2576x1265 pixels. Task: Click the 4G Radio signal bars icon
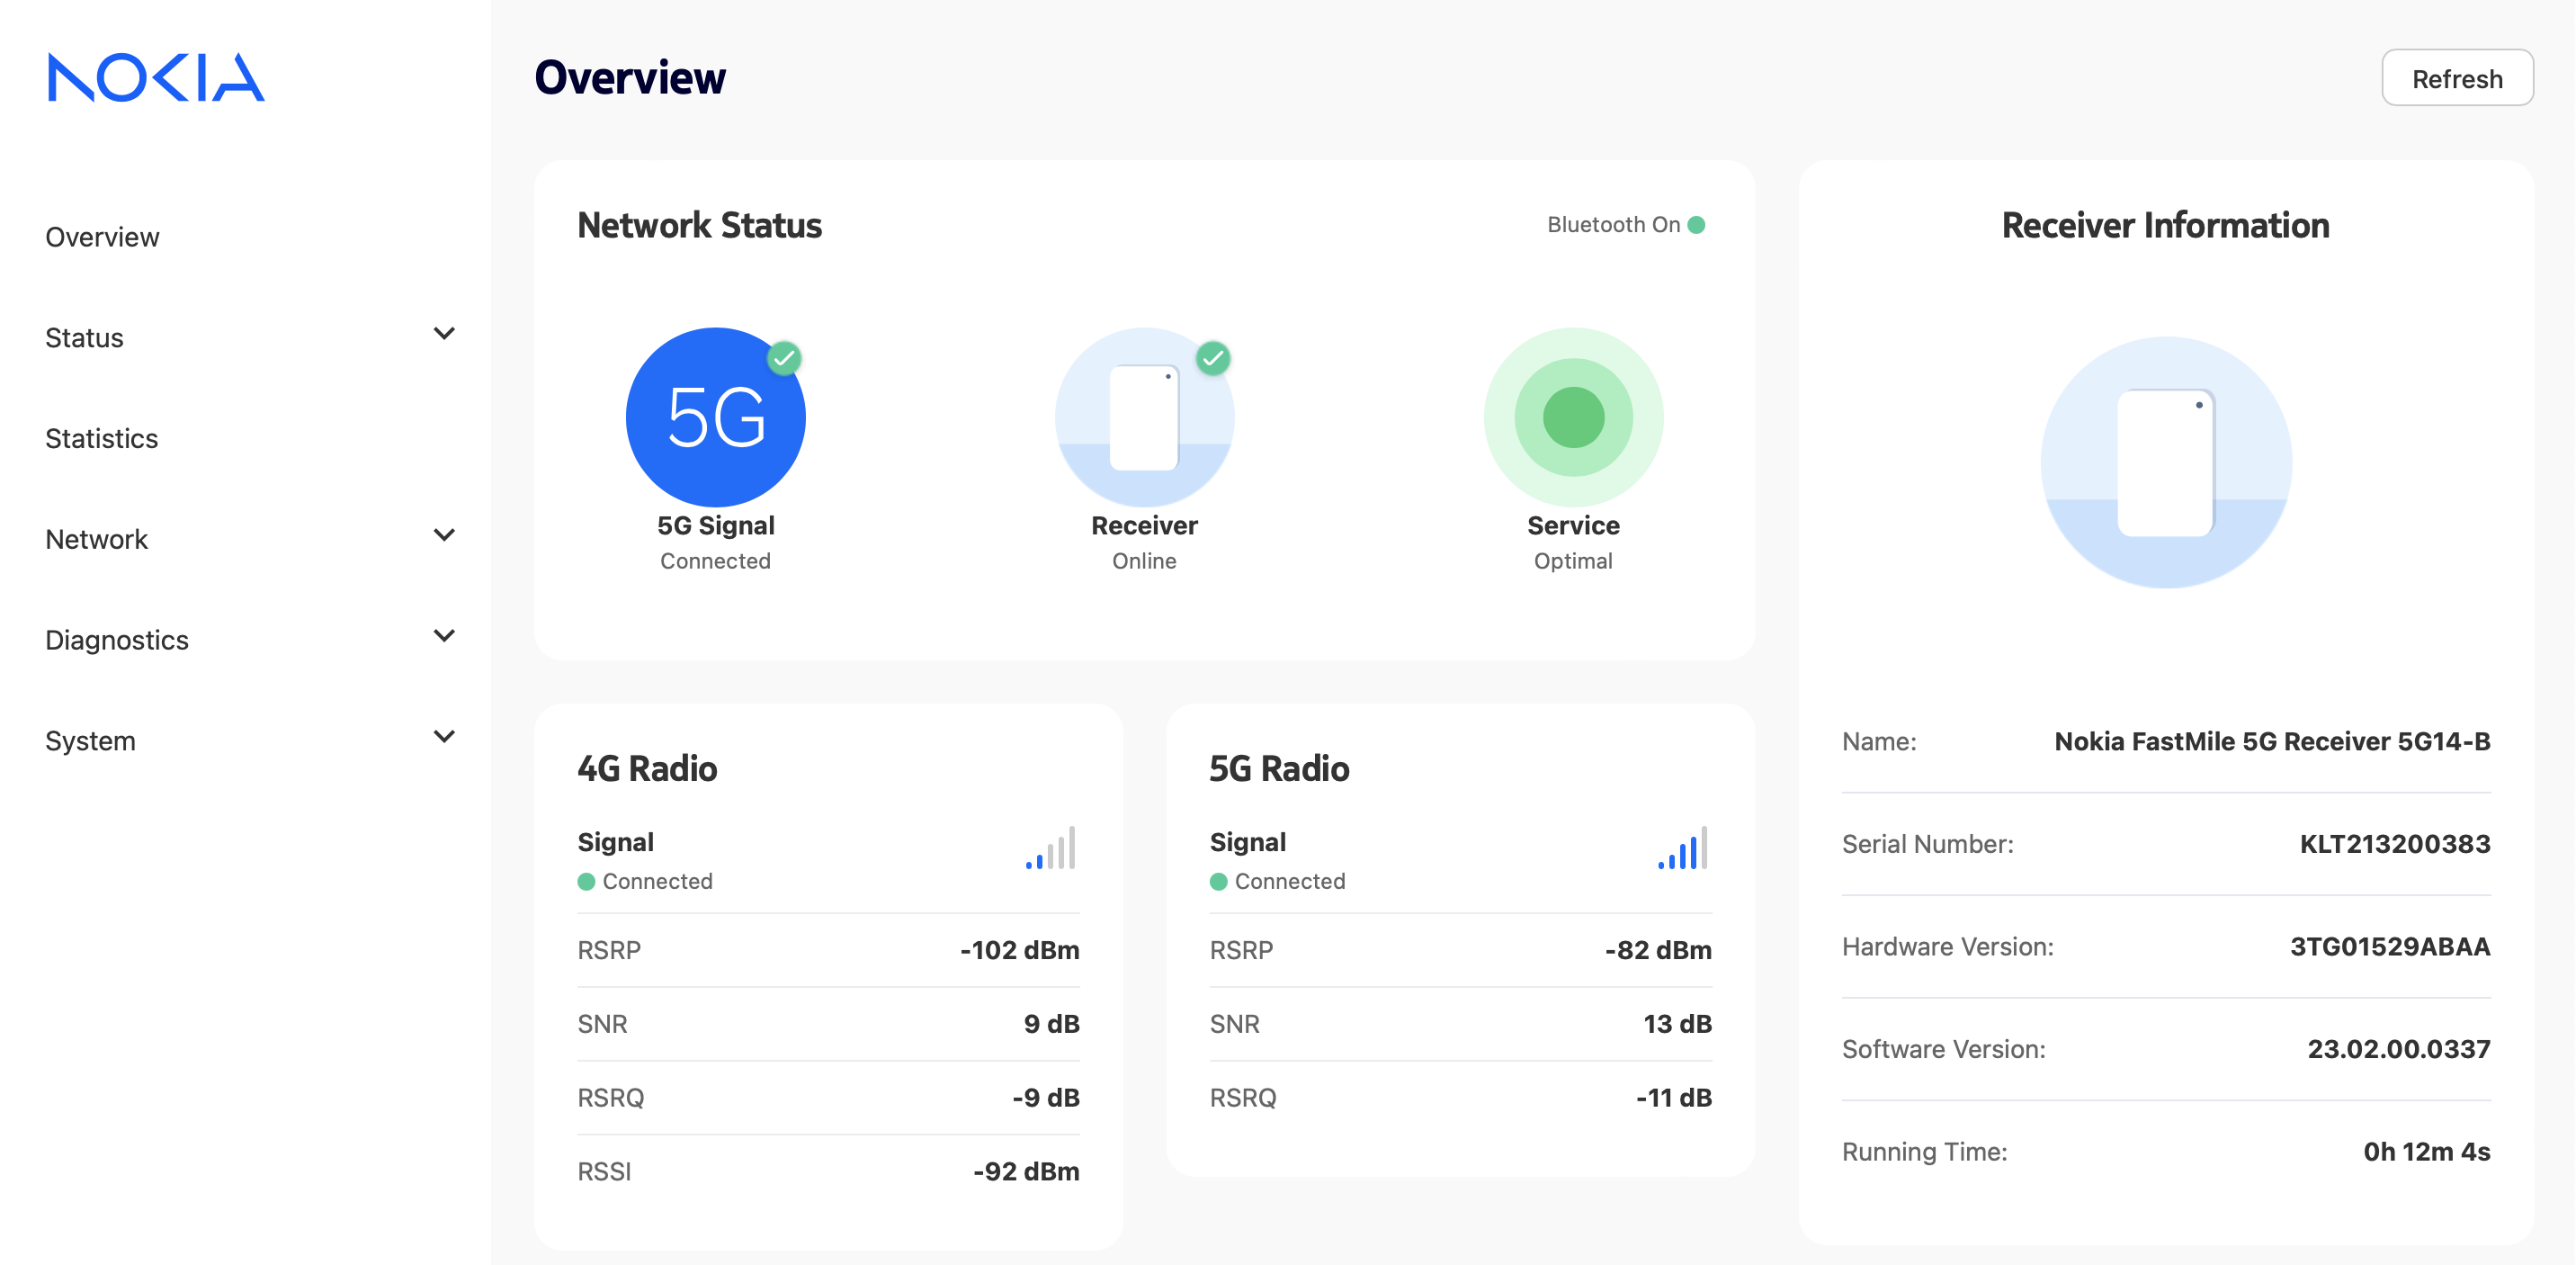(x=1050, y=848)
